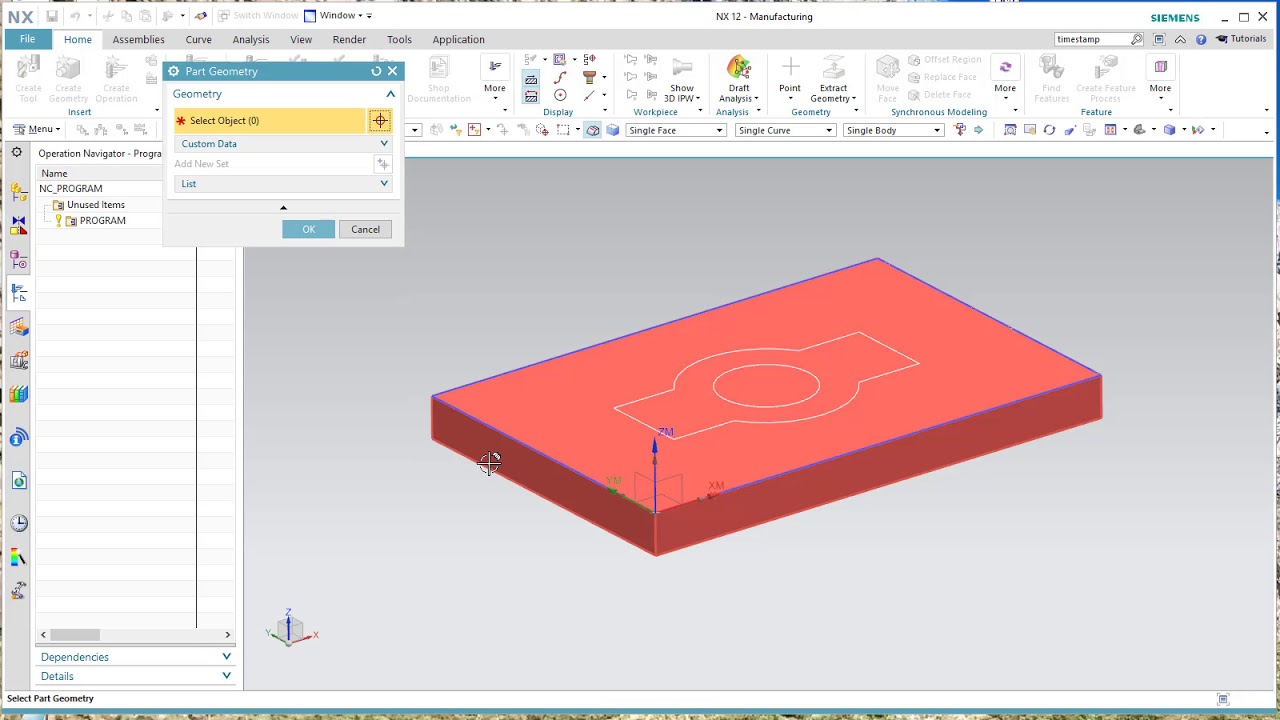Expand the Dependencies panel

tap(136, 657)
